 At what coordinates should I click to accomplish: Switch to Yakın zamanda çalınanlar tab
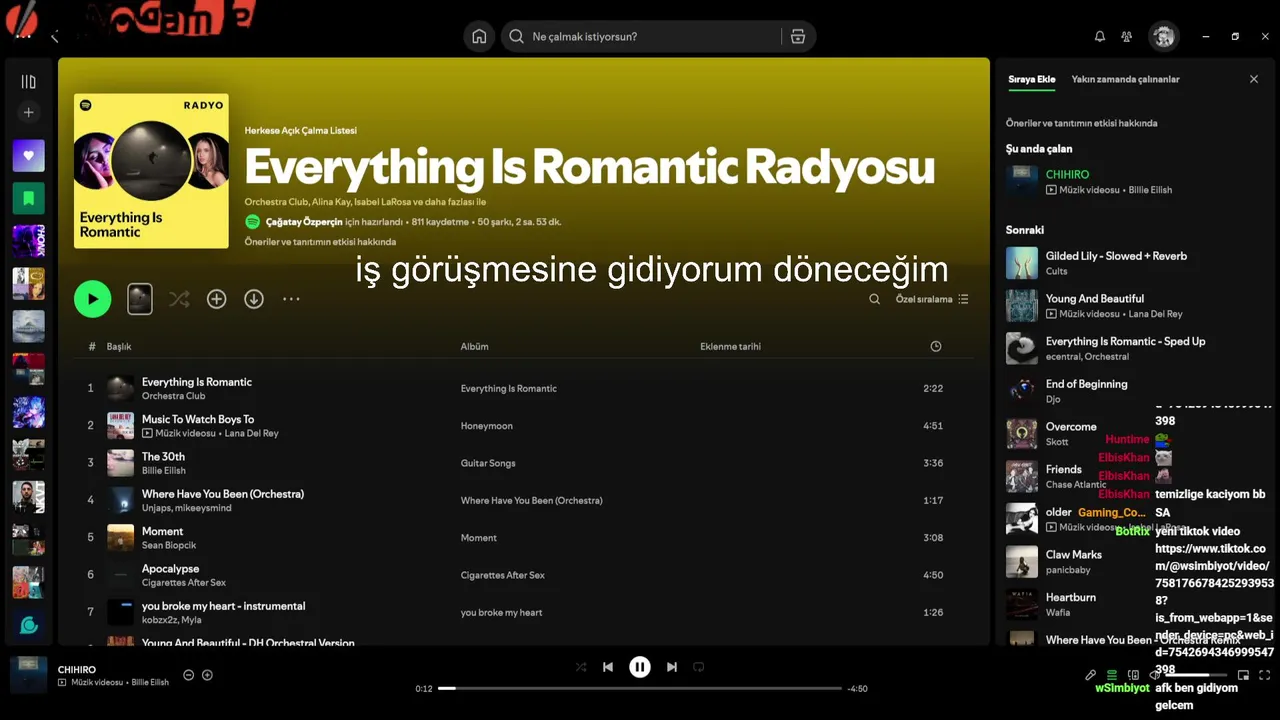pyautogui.click(x=1125, y=79)
